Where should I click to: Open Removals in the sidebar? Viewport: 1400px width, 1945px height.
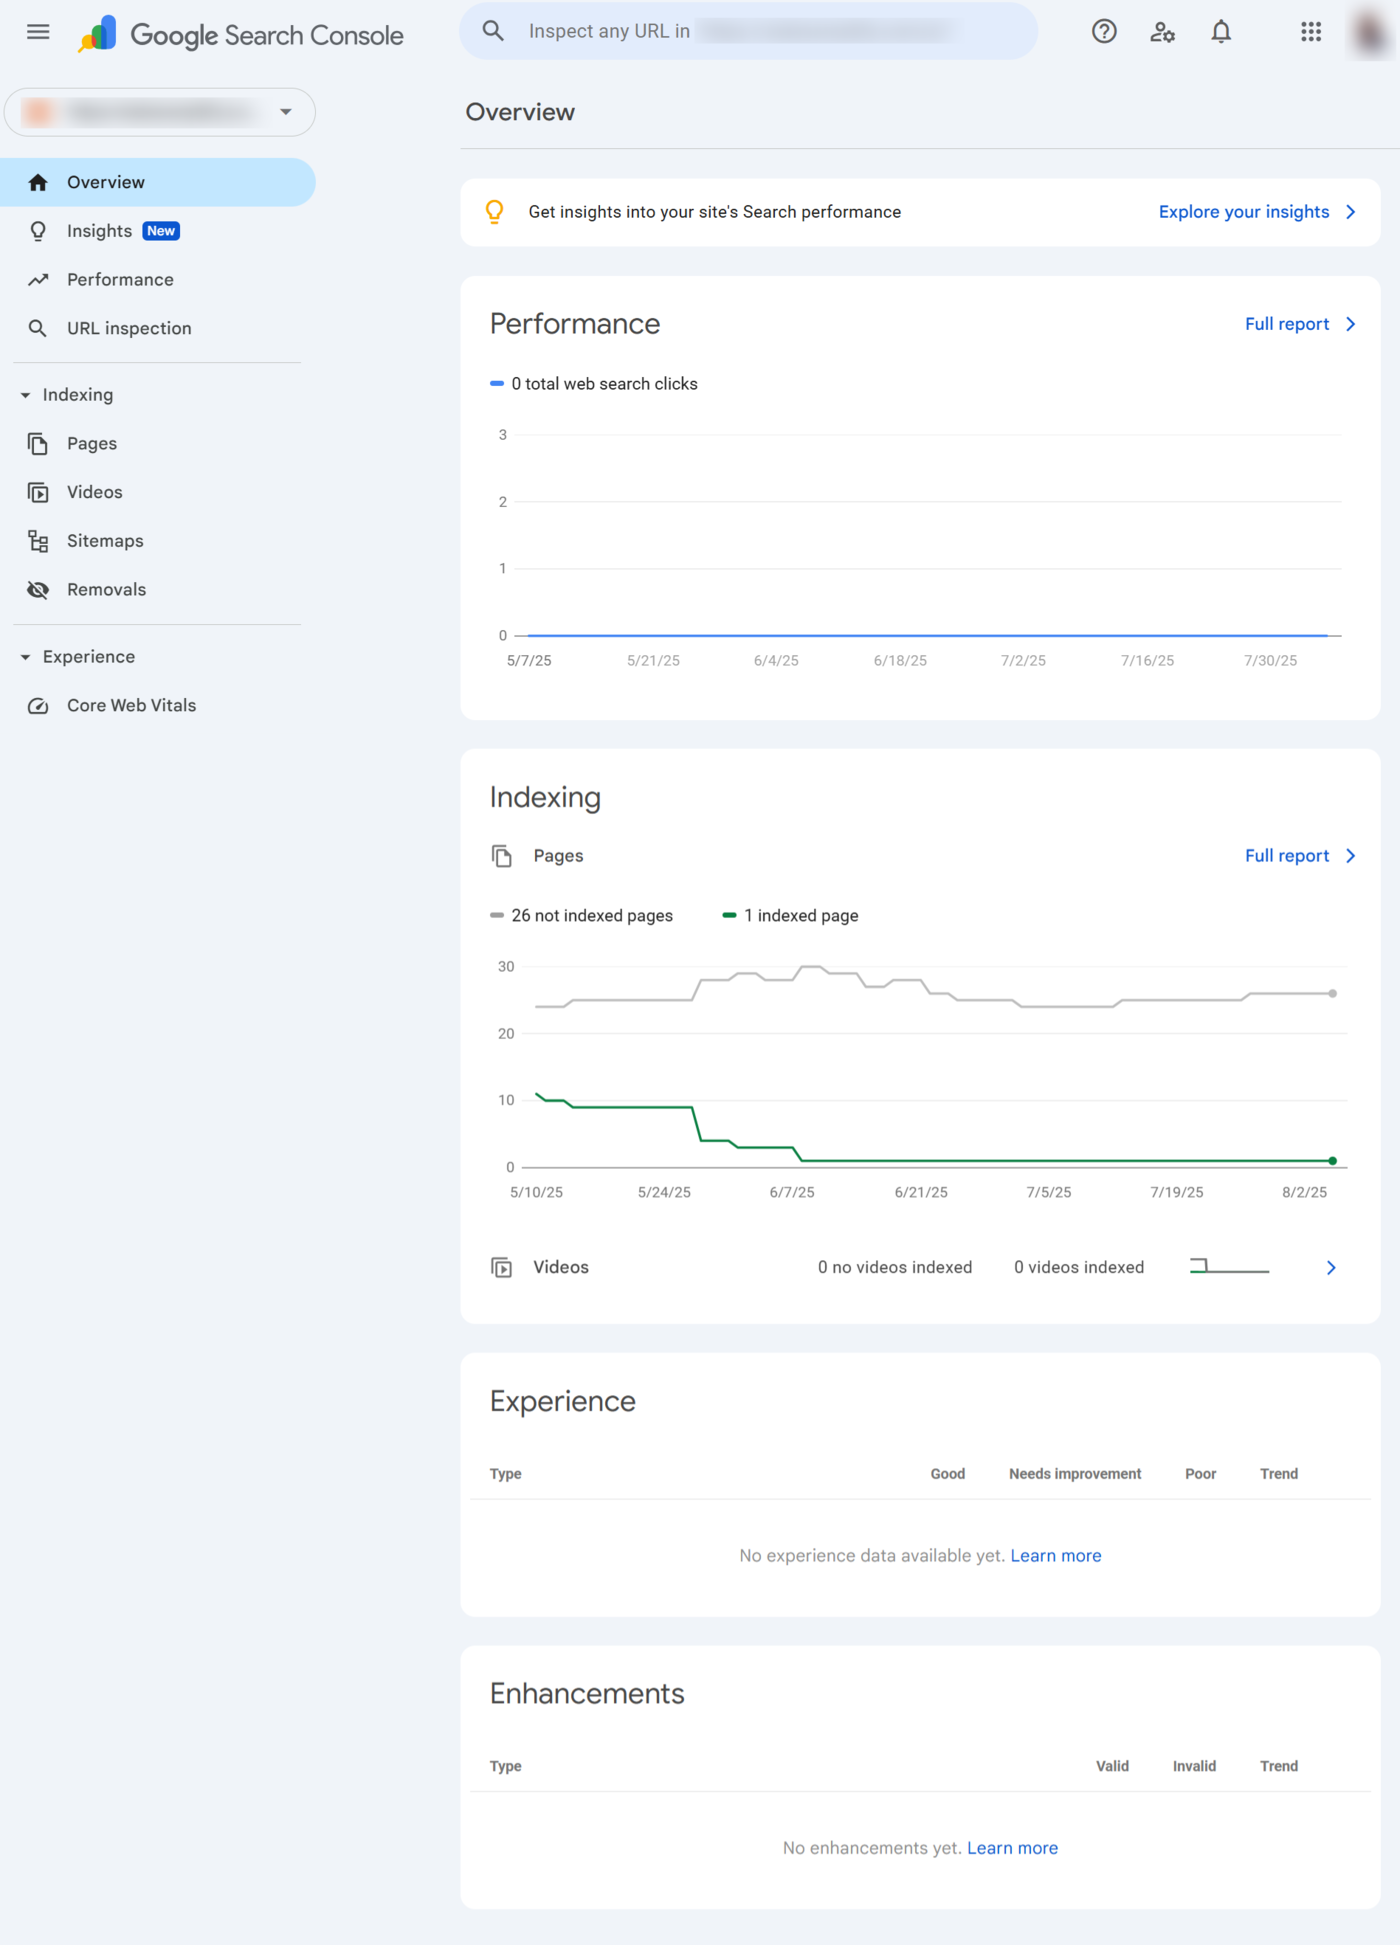(x=106, y=590)
